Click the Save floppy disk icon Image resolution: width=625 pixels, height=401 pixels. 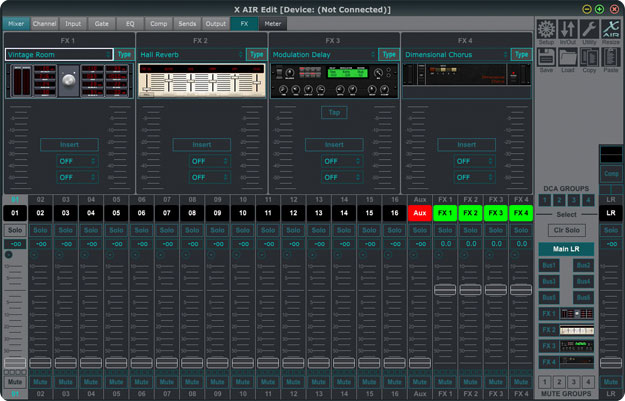(546, 58)
